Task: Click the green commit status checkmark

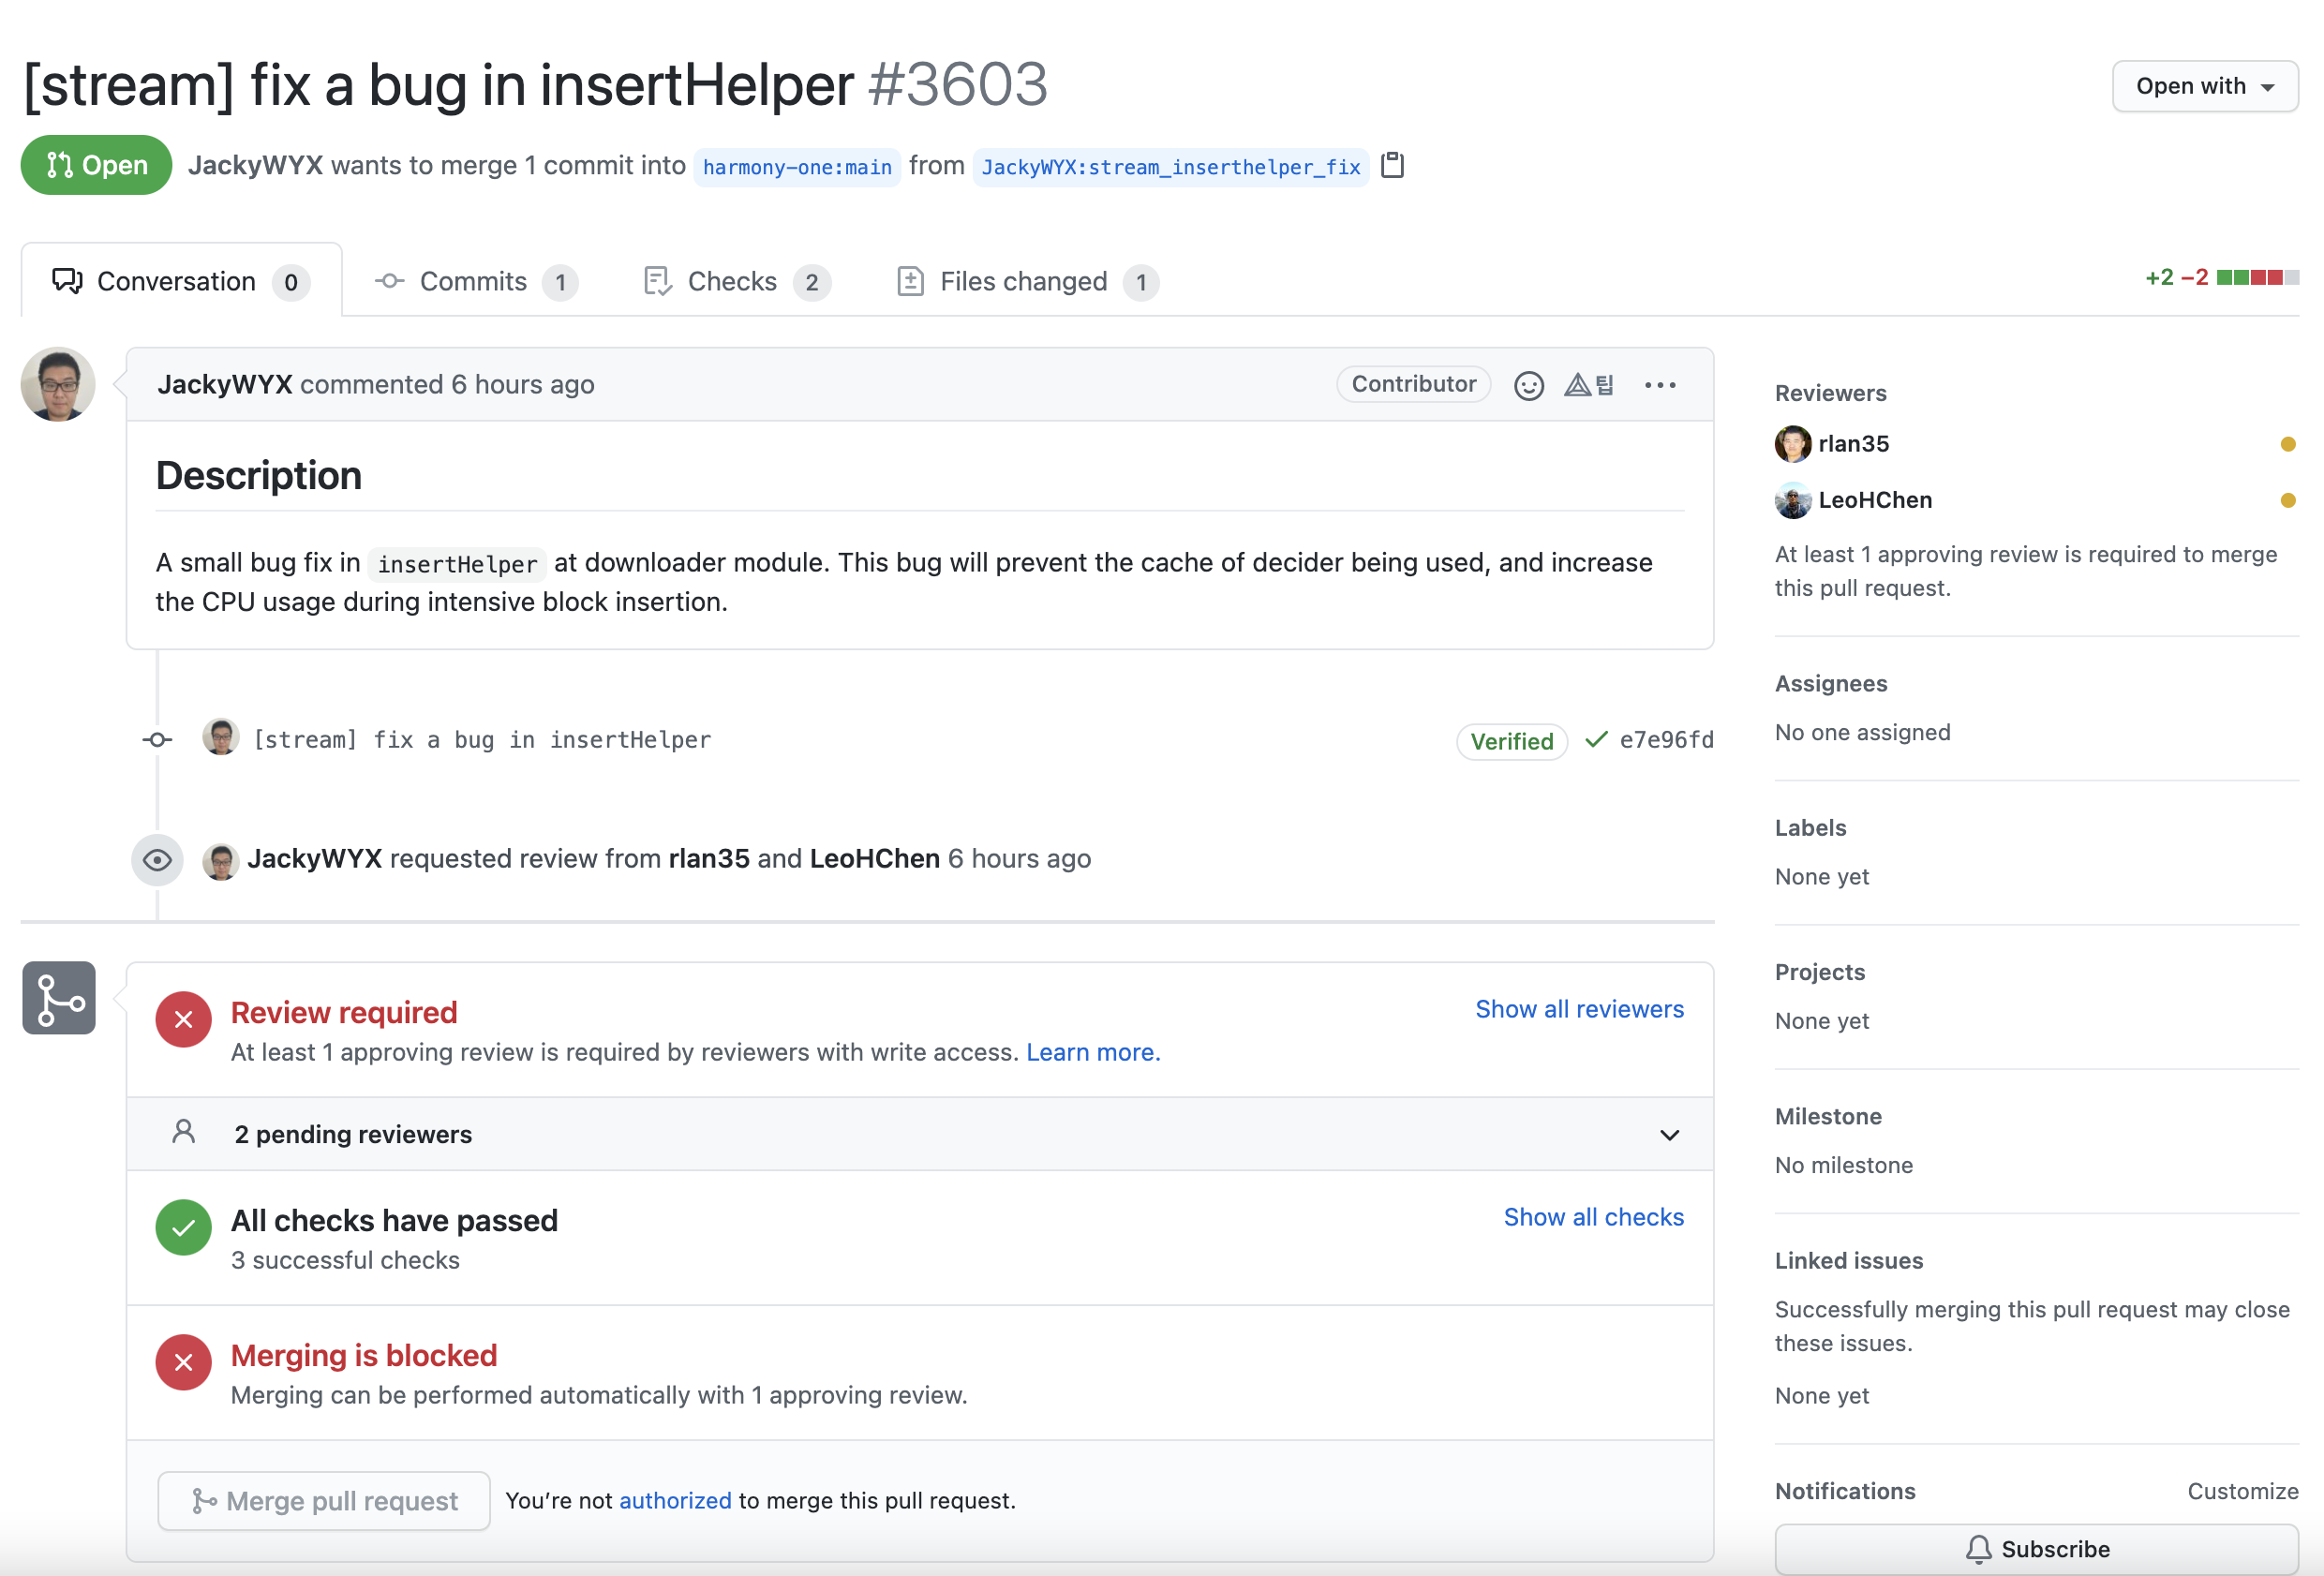Action: pos(1596,739)
